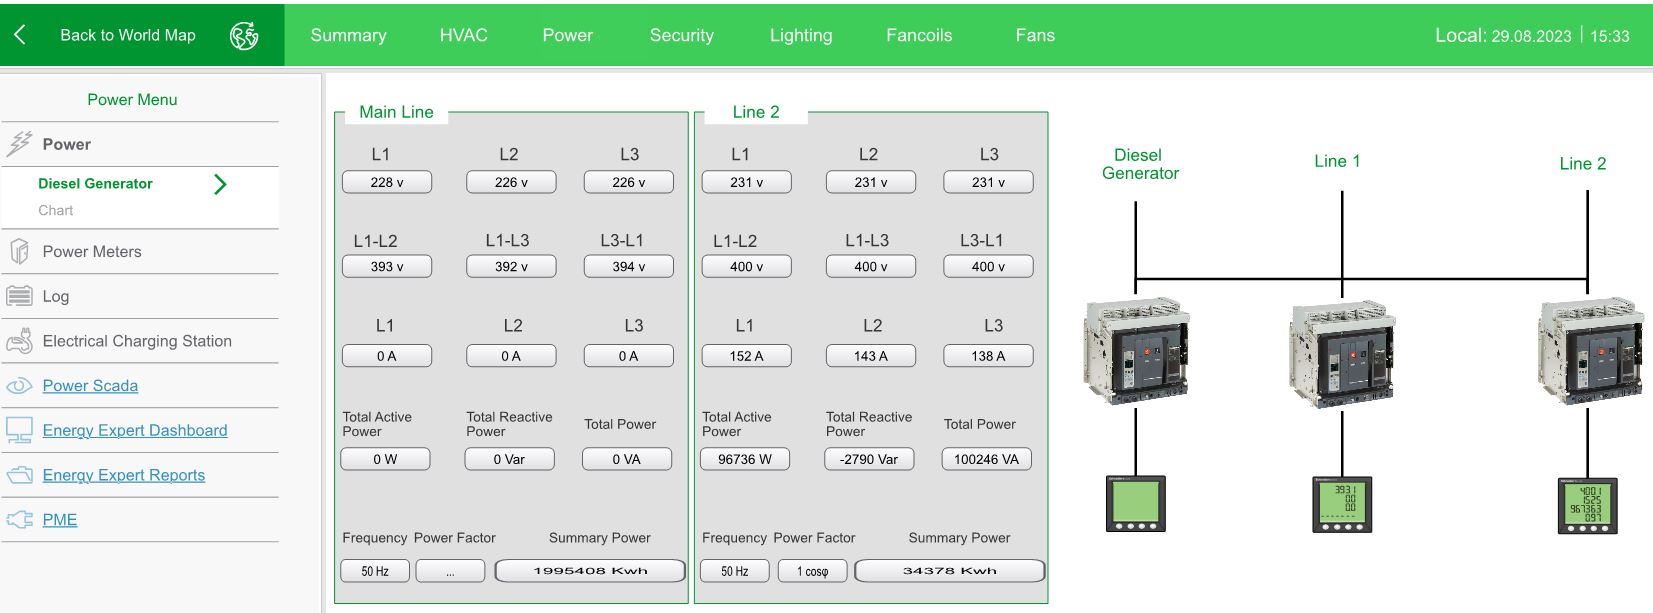The height and width of the screenshot is (613, 1653).
Task: Open the Energy Expert Dashboard link
Action: (x=134, y=430)
